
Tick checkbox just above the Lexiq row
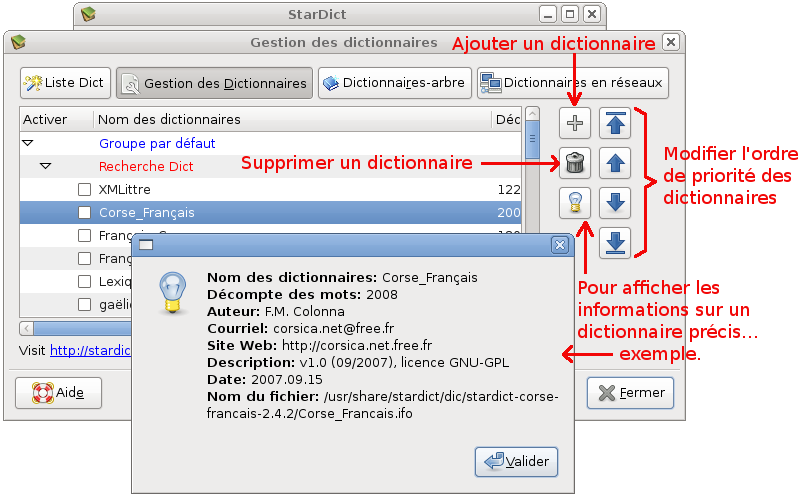click(84, 258)
